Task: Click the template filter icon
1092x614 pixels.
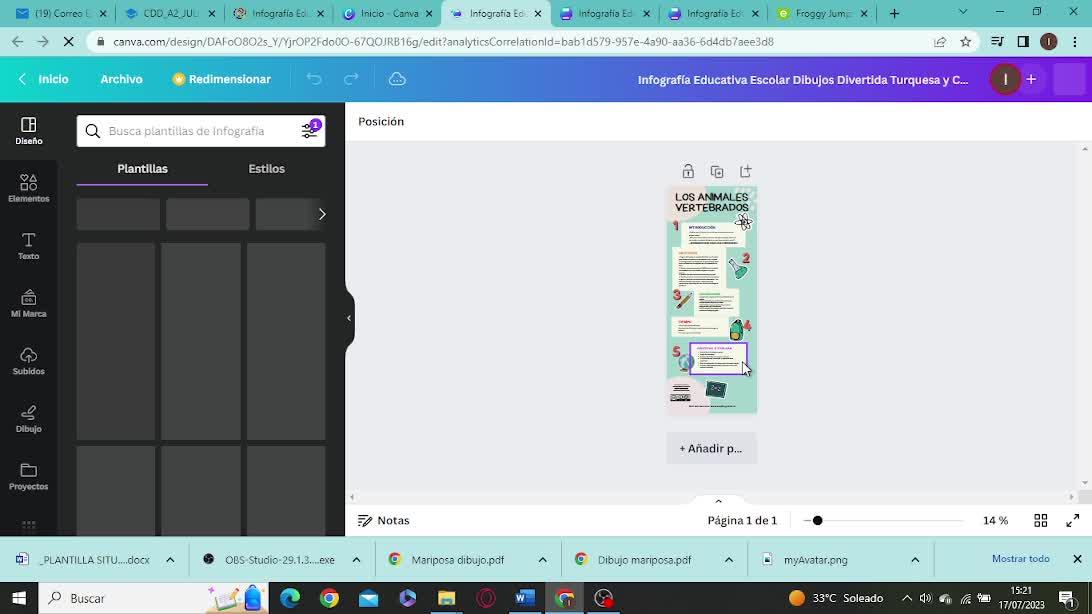Action: coord(310,130)
